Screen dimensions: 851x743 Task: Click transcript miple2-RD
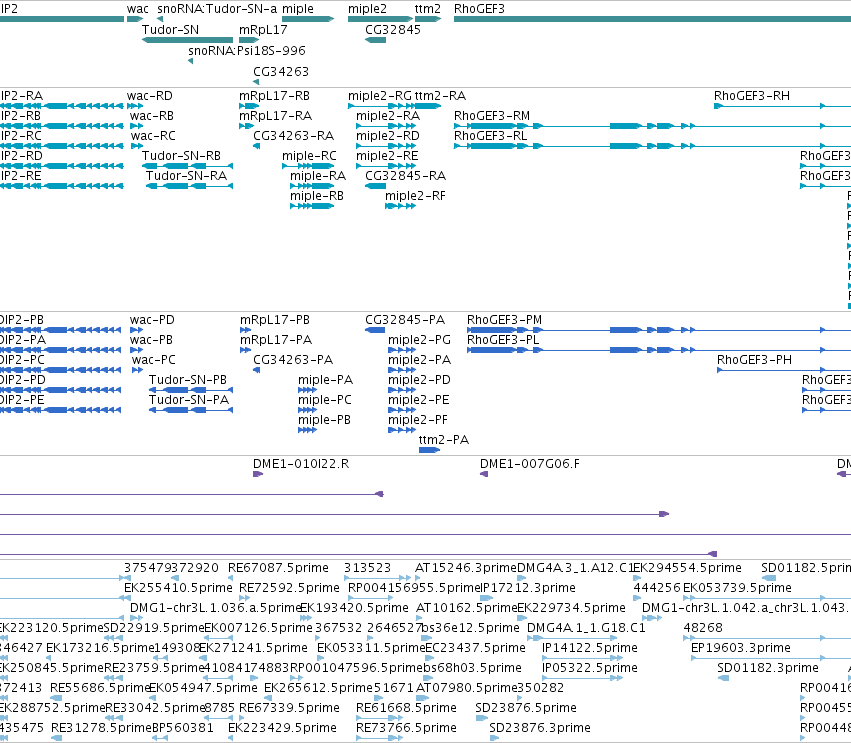(388, 136)
